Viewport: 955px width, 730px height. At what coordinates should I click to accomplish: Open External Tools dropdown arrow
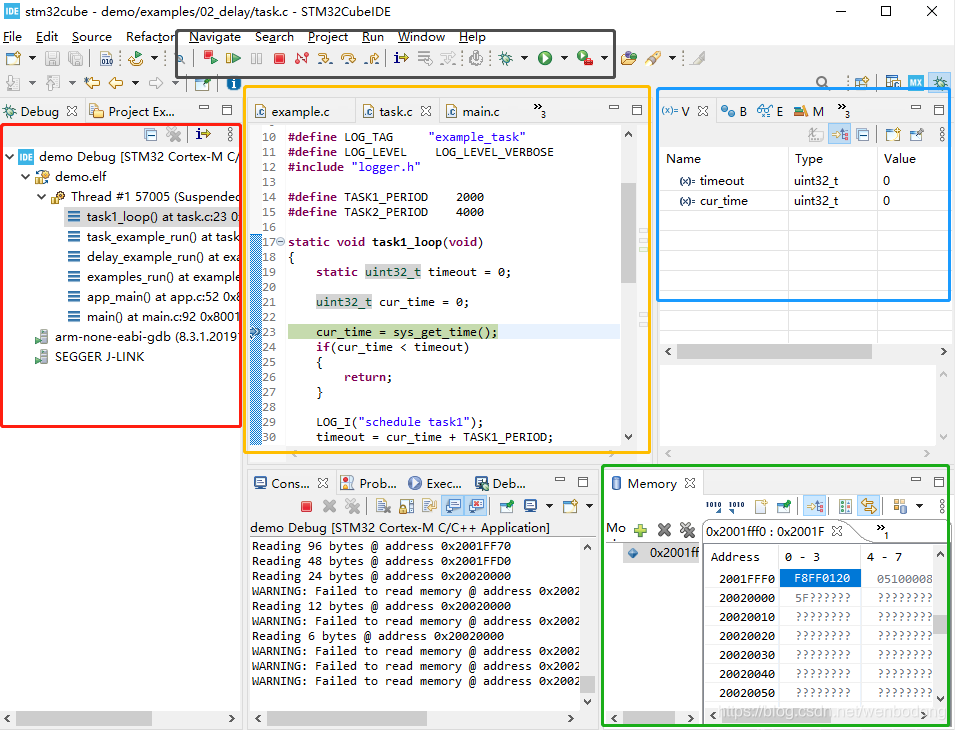coord(604,58)
